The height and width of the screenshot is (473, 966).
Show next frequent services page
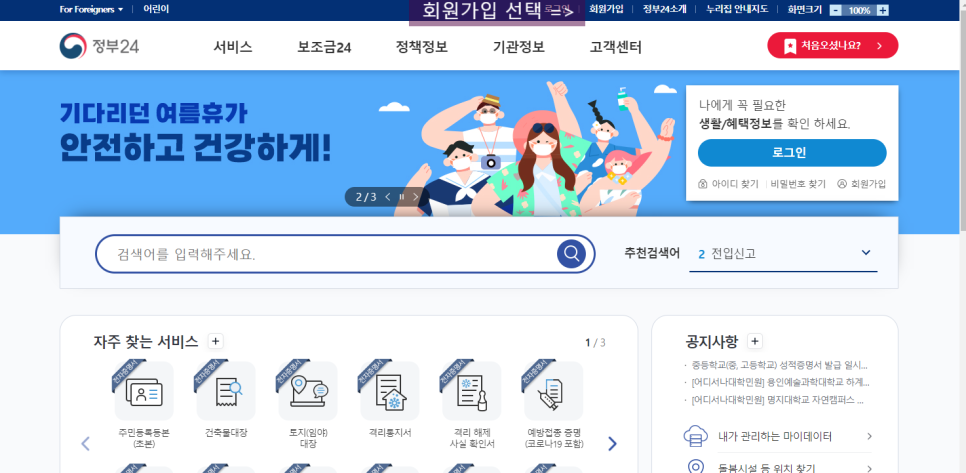[612, 443]
